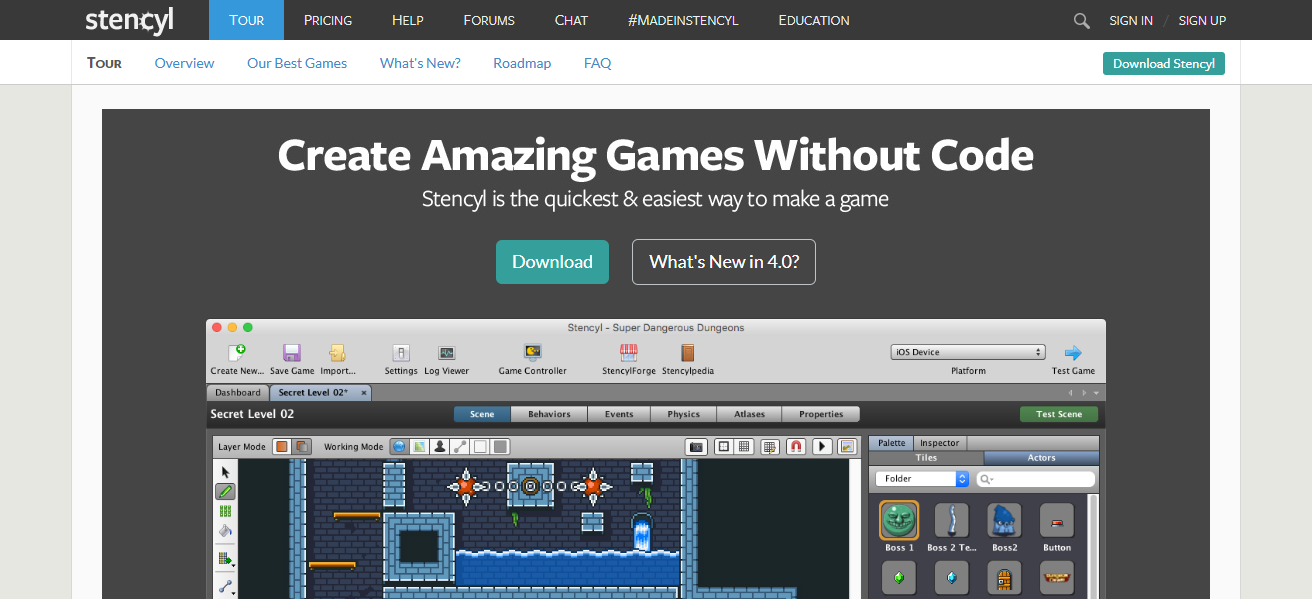Select the Button actor

[x=1057, y=521]
